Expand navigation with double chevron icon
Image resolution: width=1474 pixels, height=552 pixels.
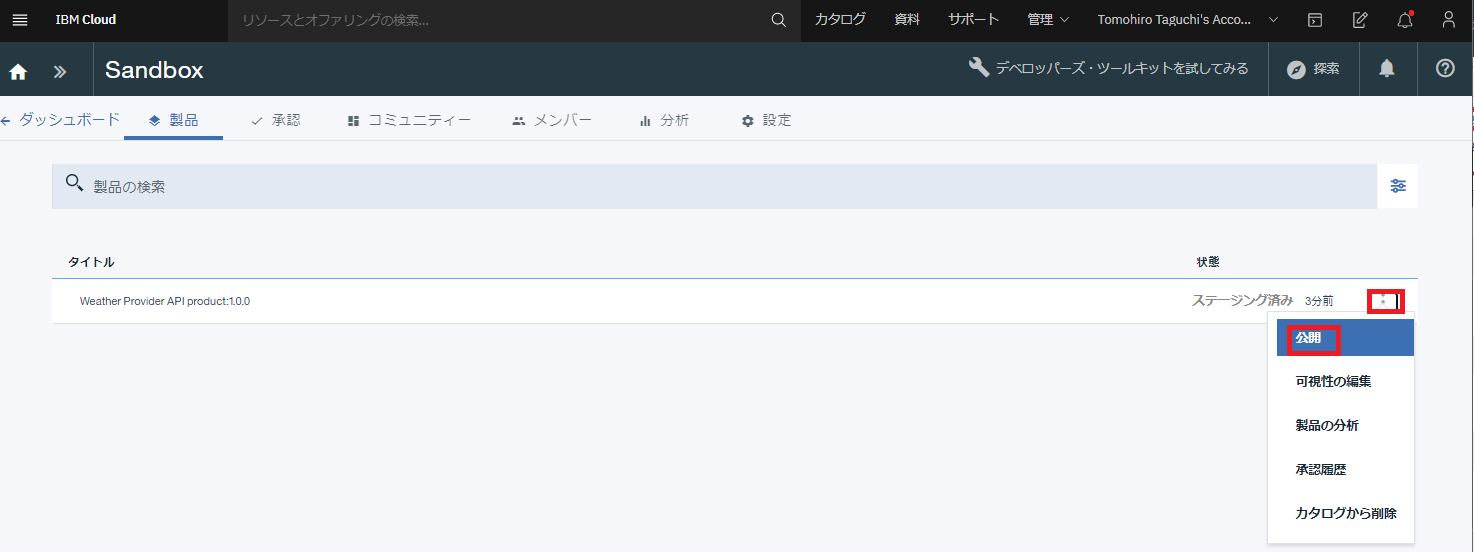tap(60, 70)
